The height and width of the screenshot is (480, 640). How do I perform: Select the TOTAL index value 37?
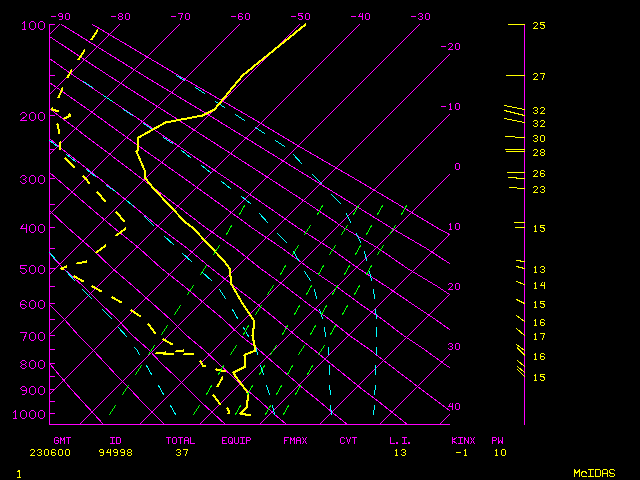coord(182,452)
